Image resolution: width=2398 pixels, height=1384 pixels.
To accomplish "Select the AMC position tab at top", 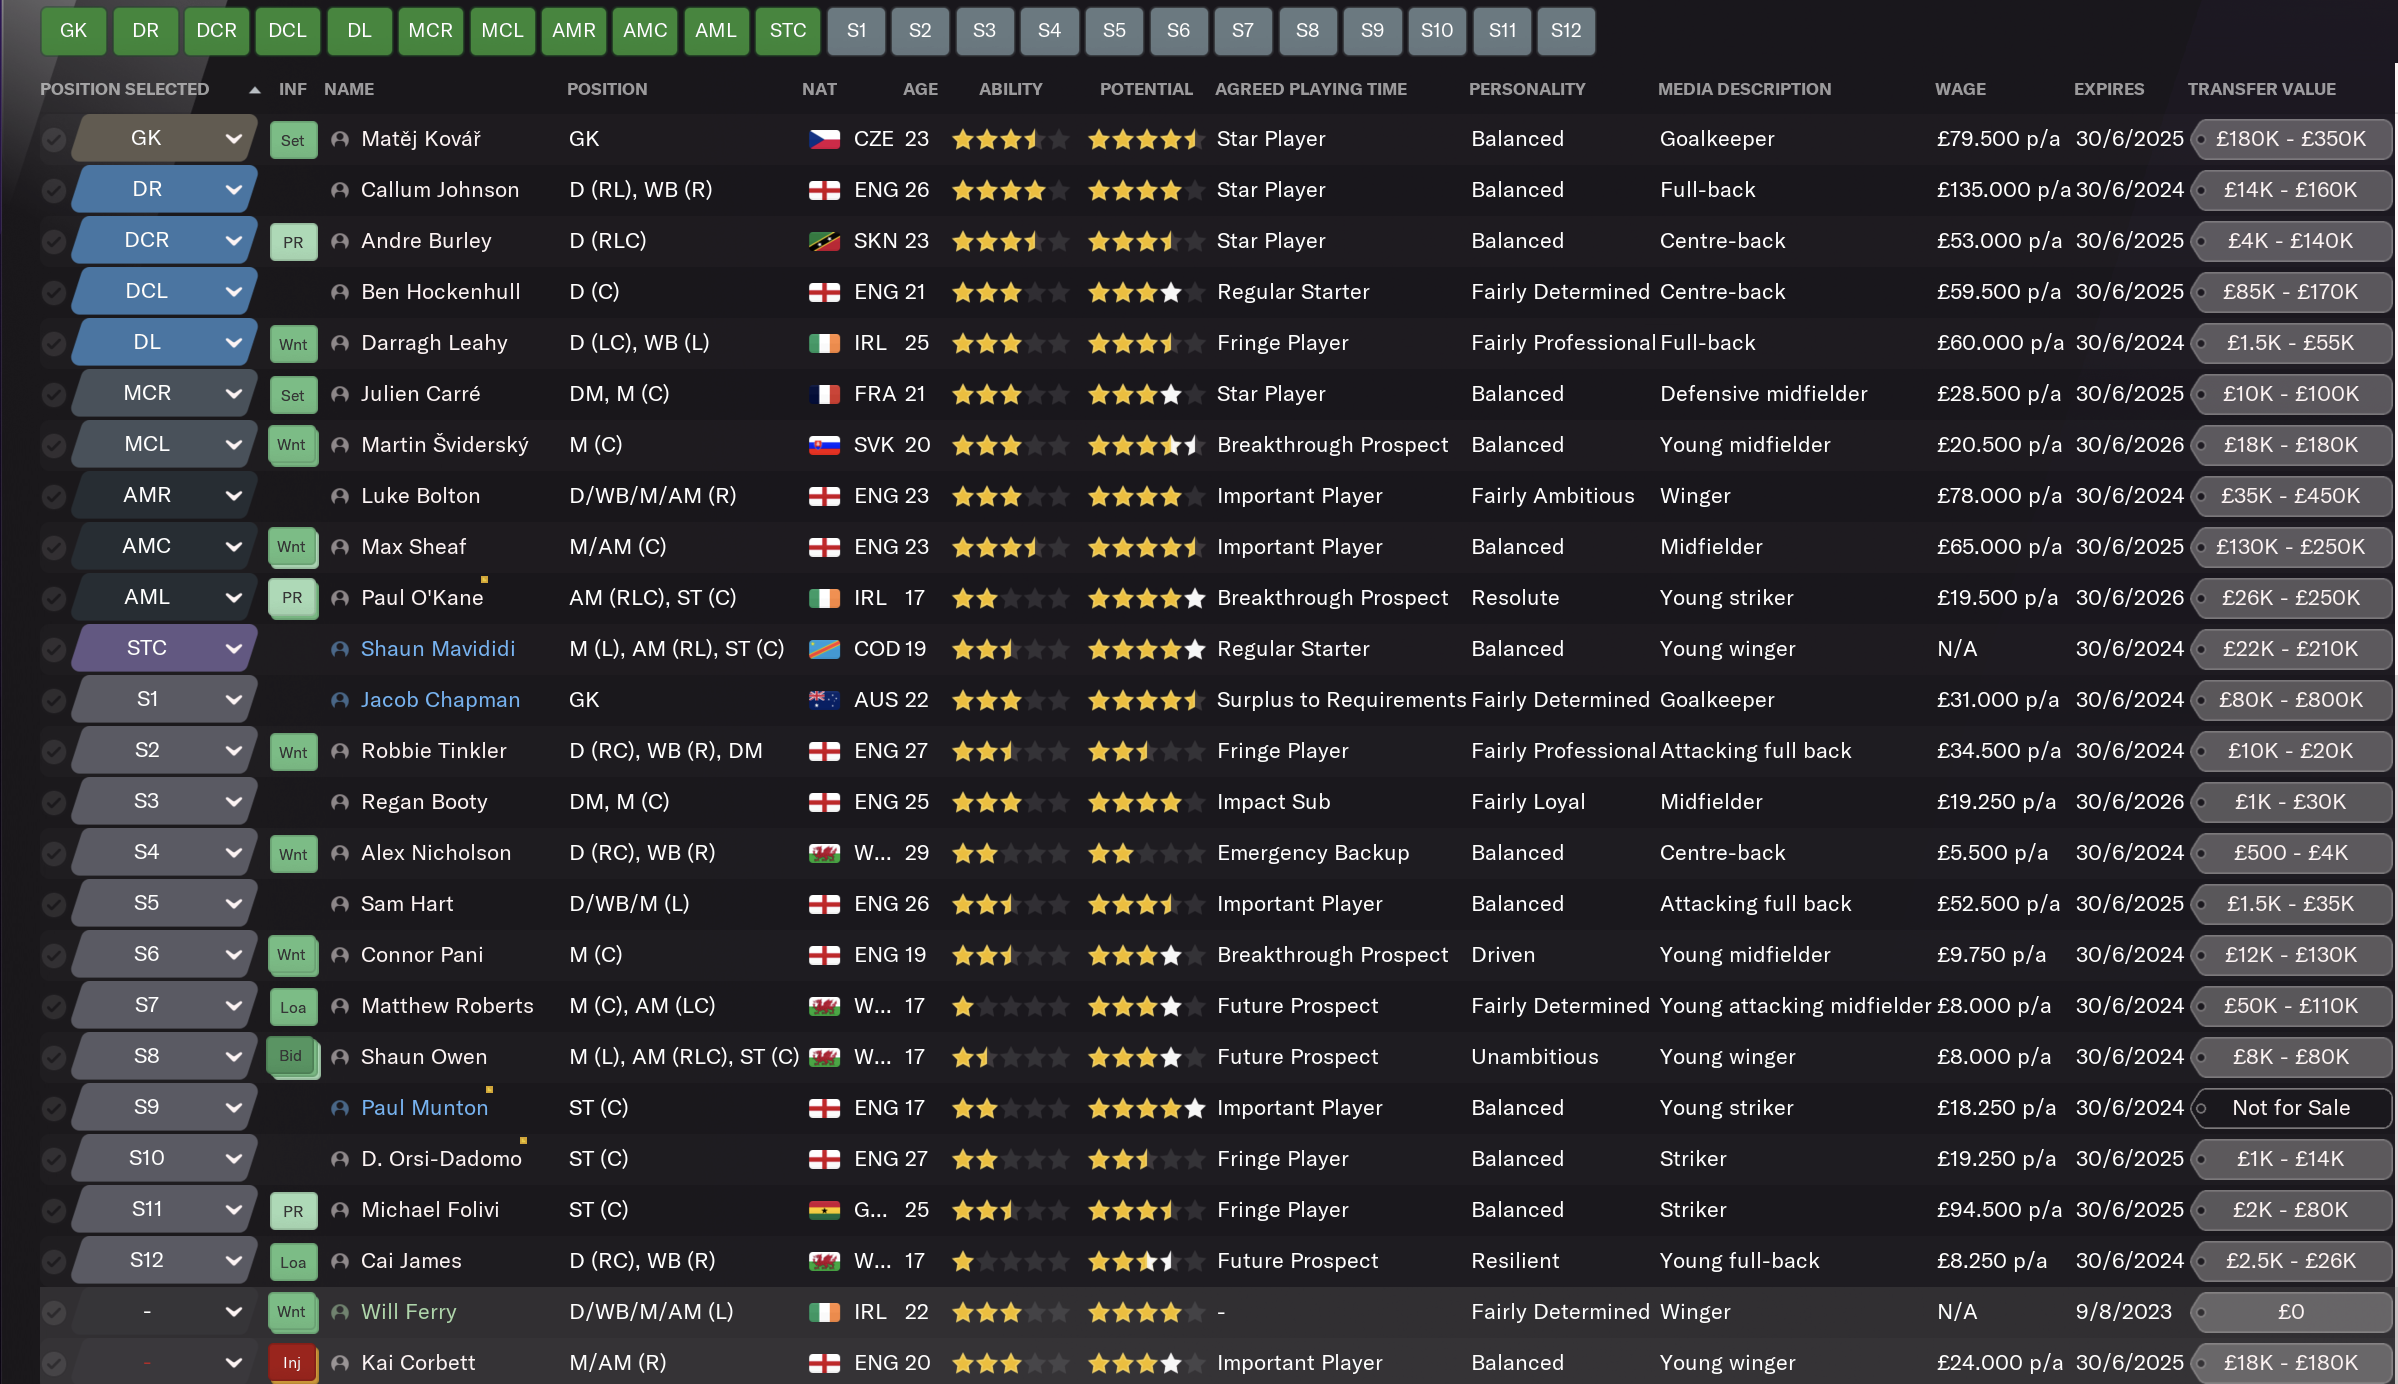I will coord(645,30).
